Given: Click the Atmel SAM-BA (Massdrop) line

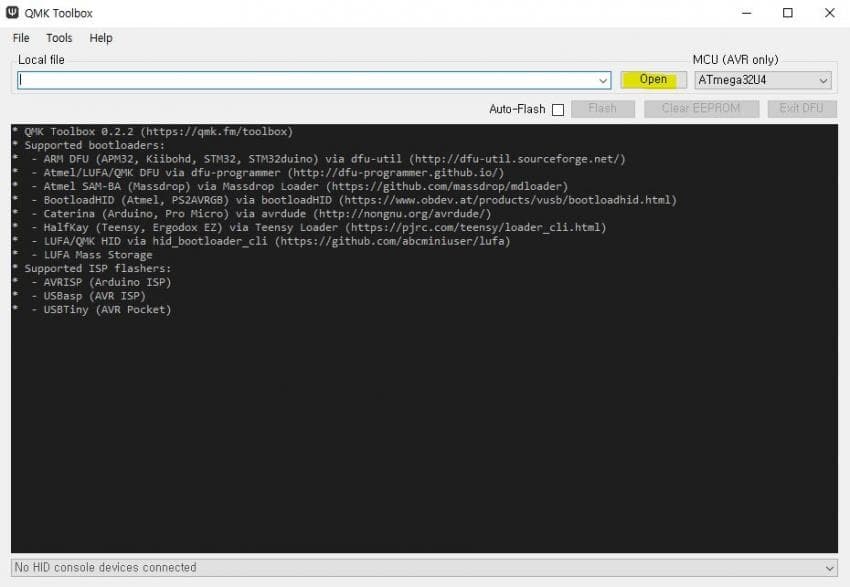Looking at the screenshot, I should pos(305,186).
